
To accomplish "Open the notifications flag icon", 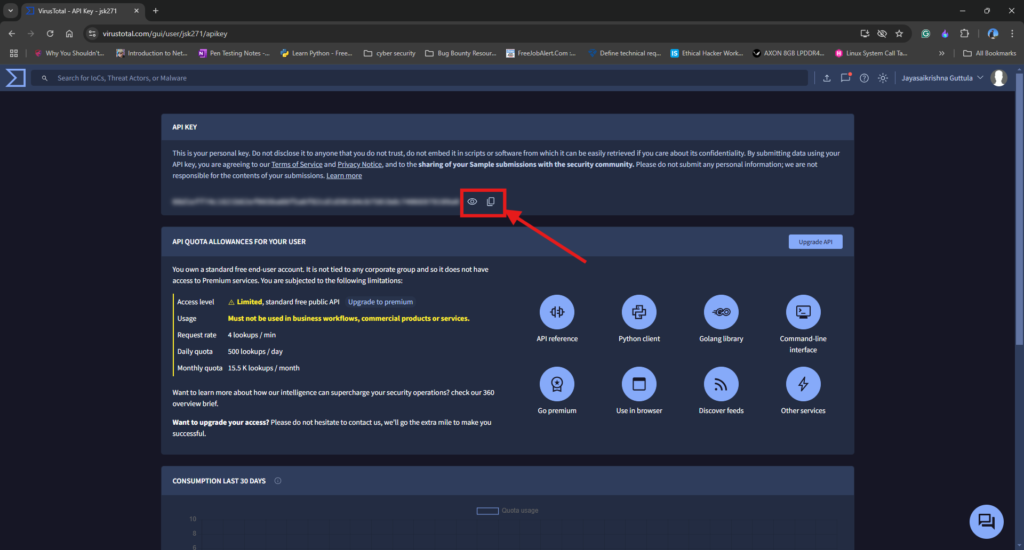I will point(846,78).
